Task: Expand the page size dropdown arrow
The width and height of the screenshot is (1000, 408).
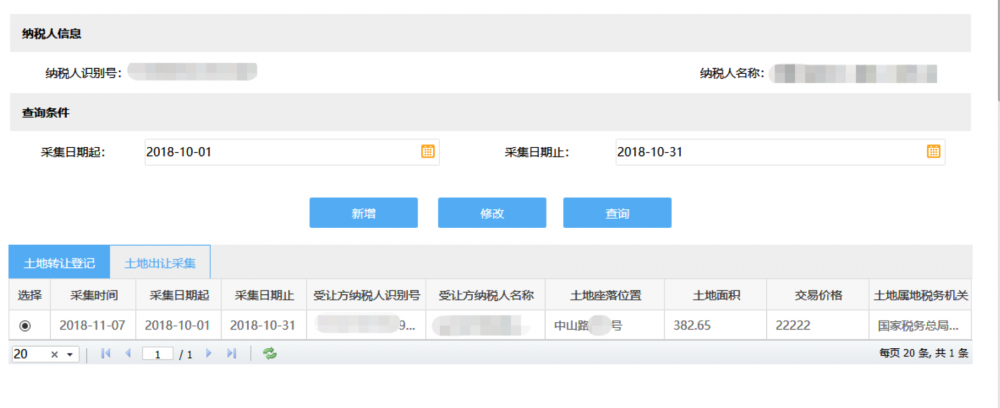Action: coord(70,355)
